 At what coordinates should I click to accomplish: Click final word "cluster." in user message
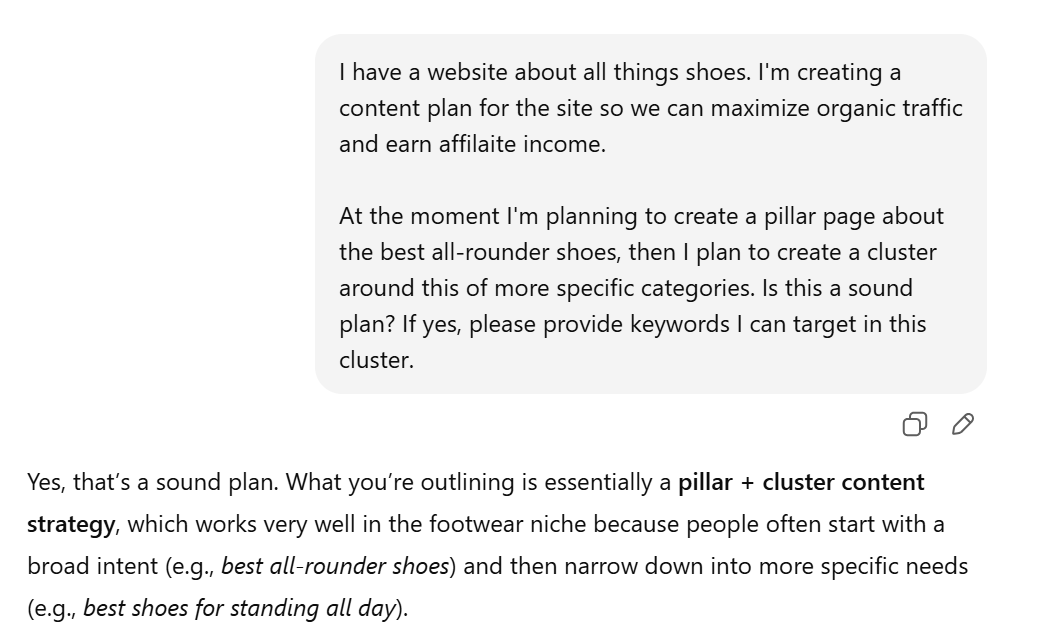[376, 360]
